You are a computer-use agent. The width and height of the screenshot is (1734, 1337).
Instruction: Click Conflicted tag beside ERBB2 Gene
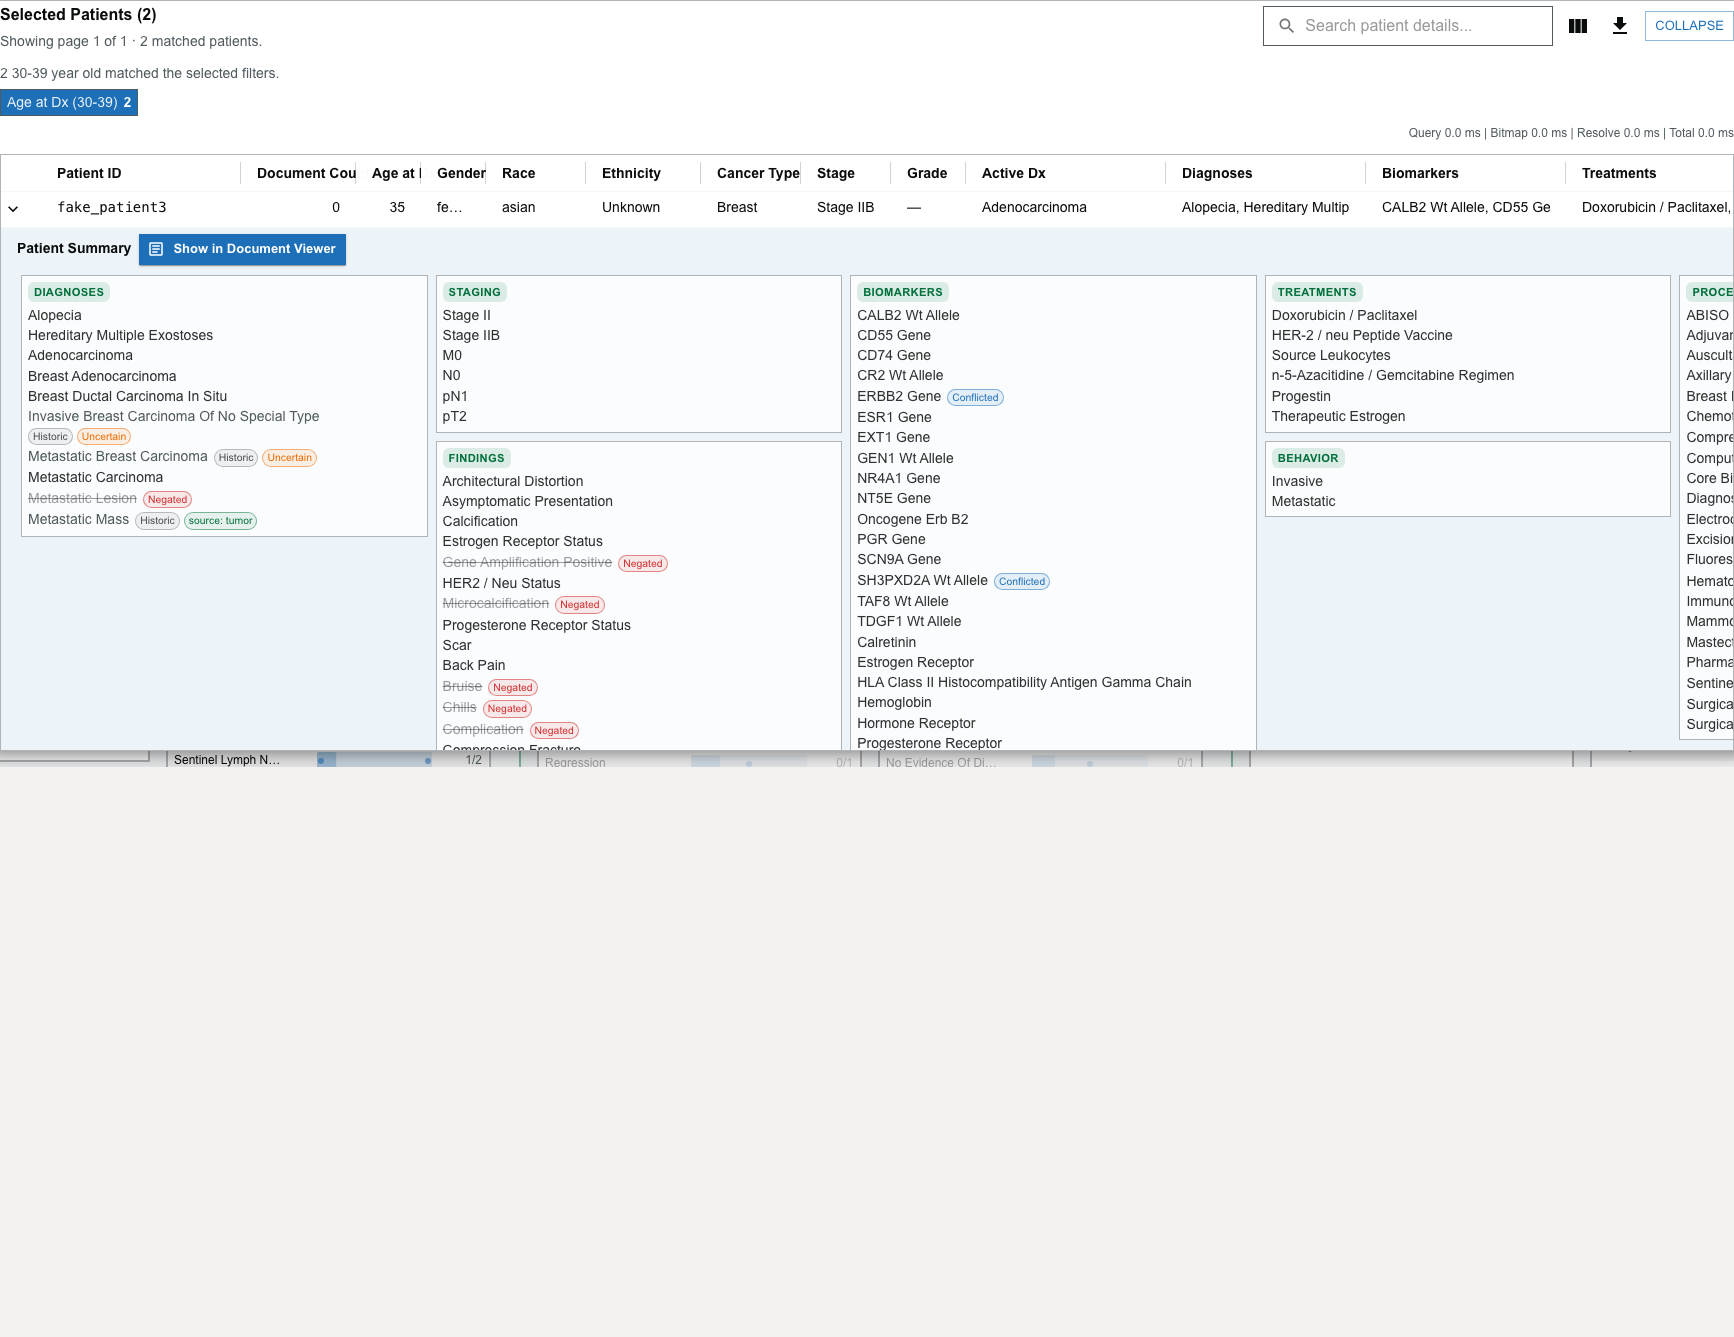pyautogui.click(x=975, y=398)
